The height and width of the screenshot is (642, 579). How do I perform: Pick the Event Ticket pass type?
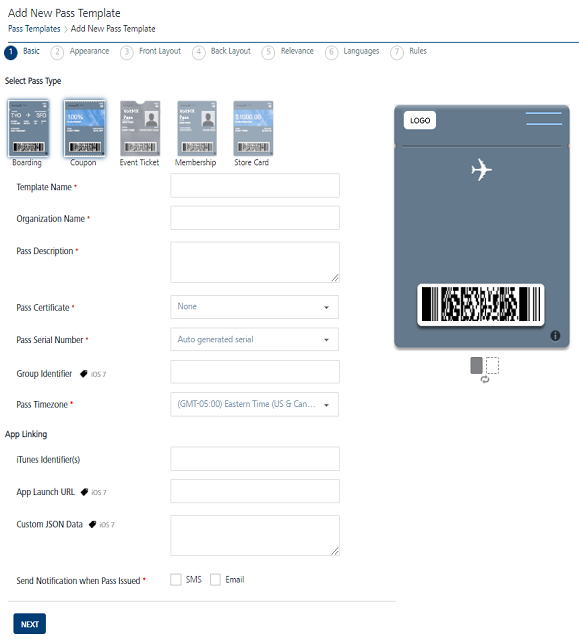tap(140, 128)
